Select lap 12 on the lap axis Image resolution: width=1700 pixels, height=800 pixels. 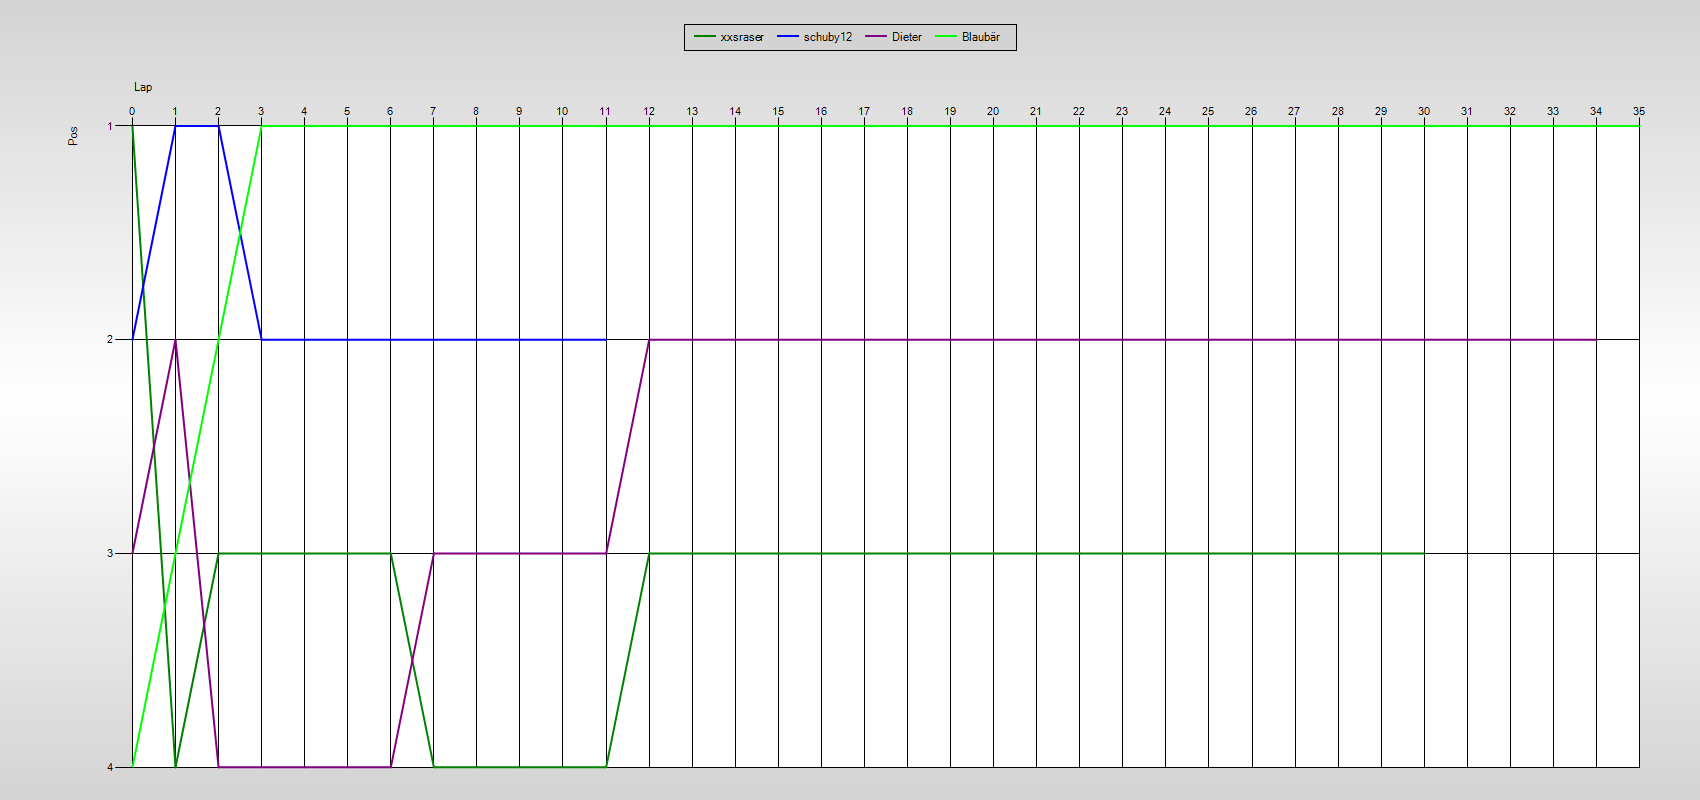(649, 111)
